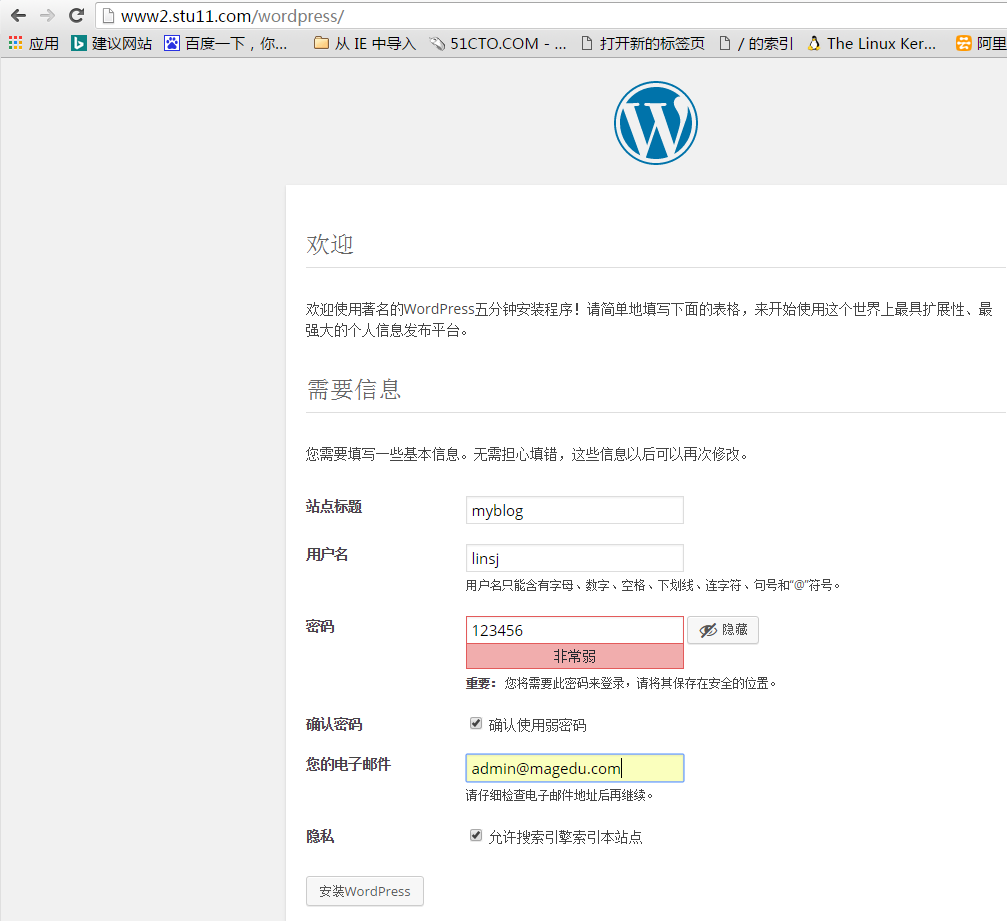Viewport: 1007px width, 921px height.
Task: Click the 您的电子邮件 label
Action: coord(348,764)
